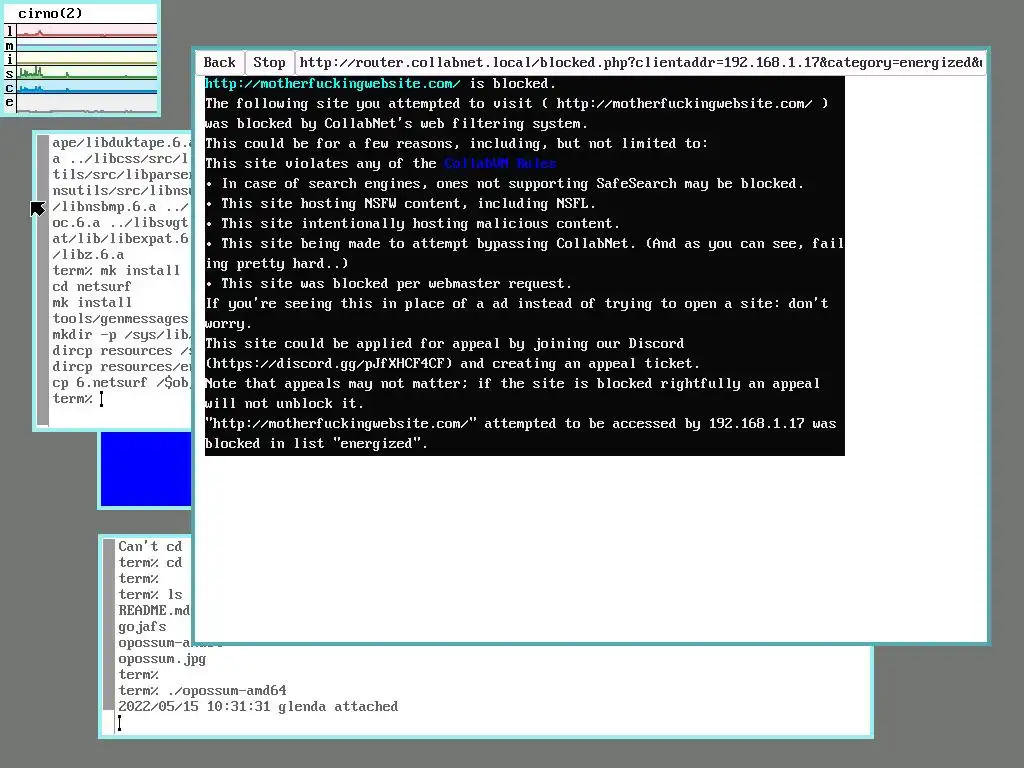Click './opossum-amd64' command in lower terminal

point(227,691)
